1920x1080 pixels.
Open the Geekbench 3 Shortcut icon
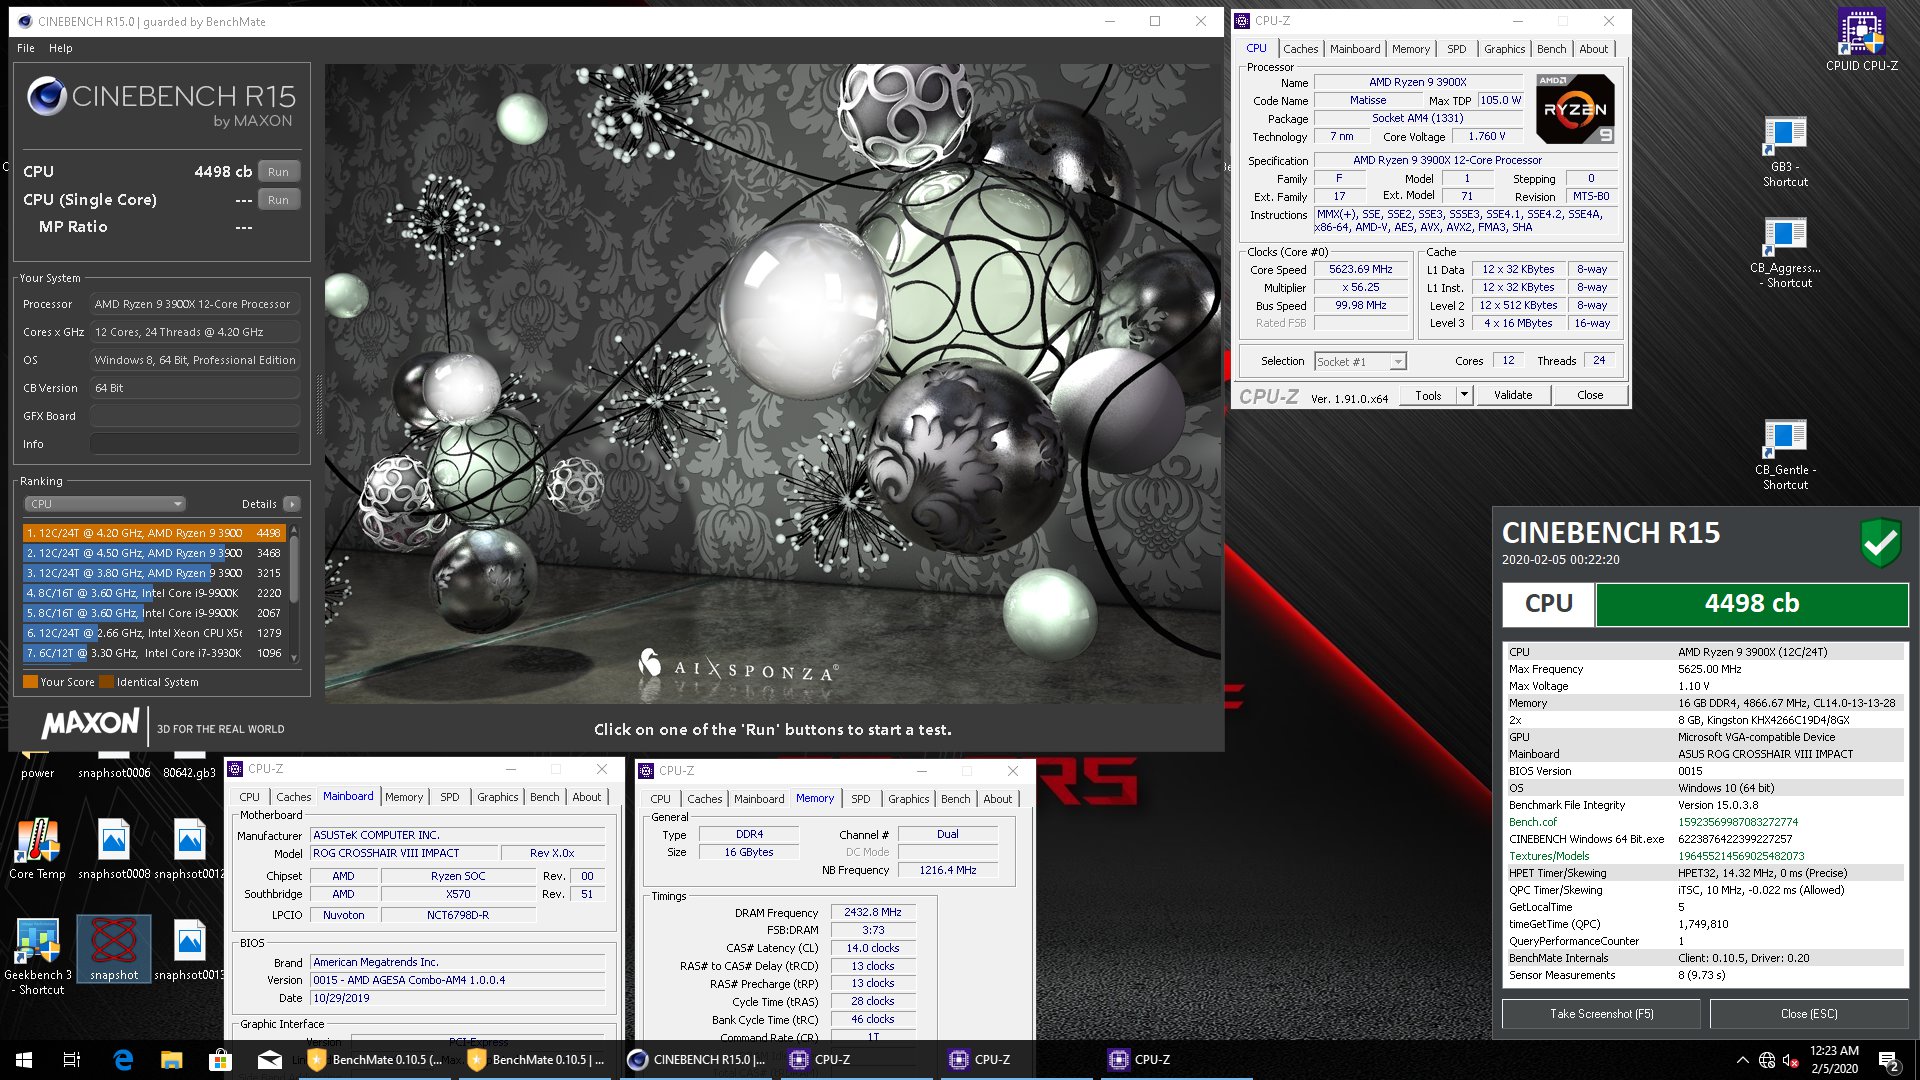[x=37, y=956]
